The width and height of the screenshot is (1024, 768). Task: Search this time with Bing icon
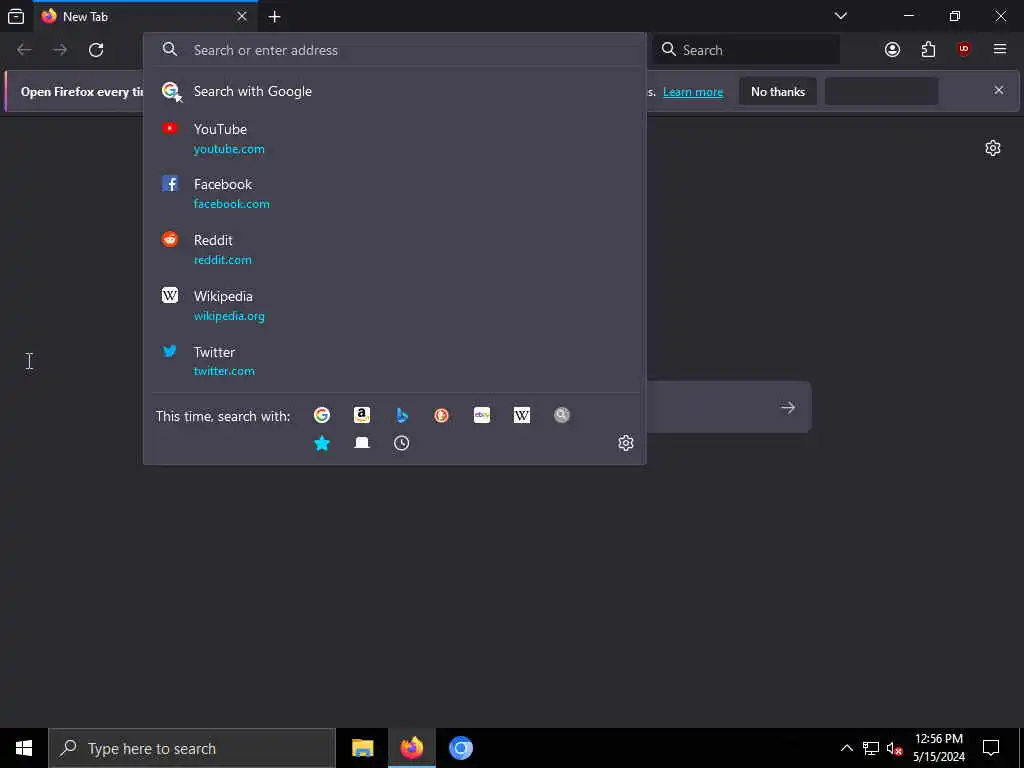(x=402, y=415)
